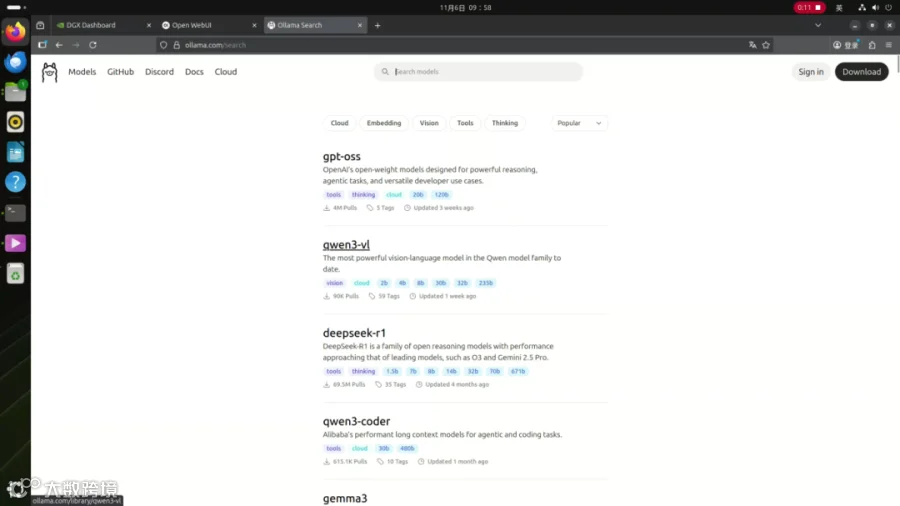Open Terminal from the dock
This screenshot has width=900, height=506.
pyautogui.click(x=15, y=213)
